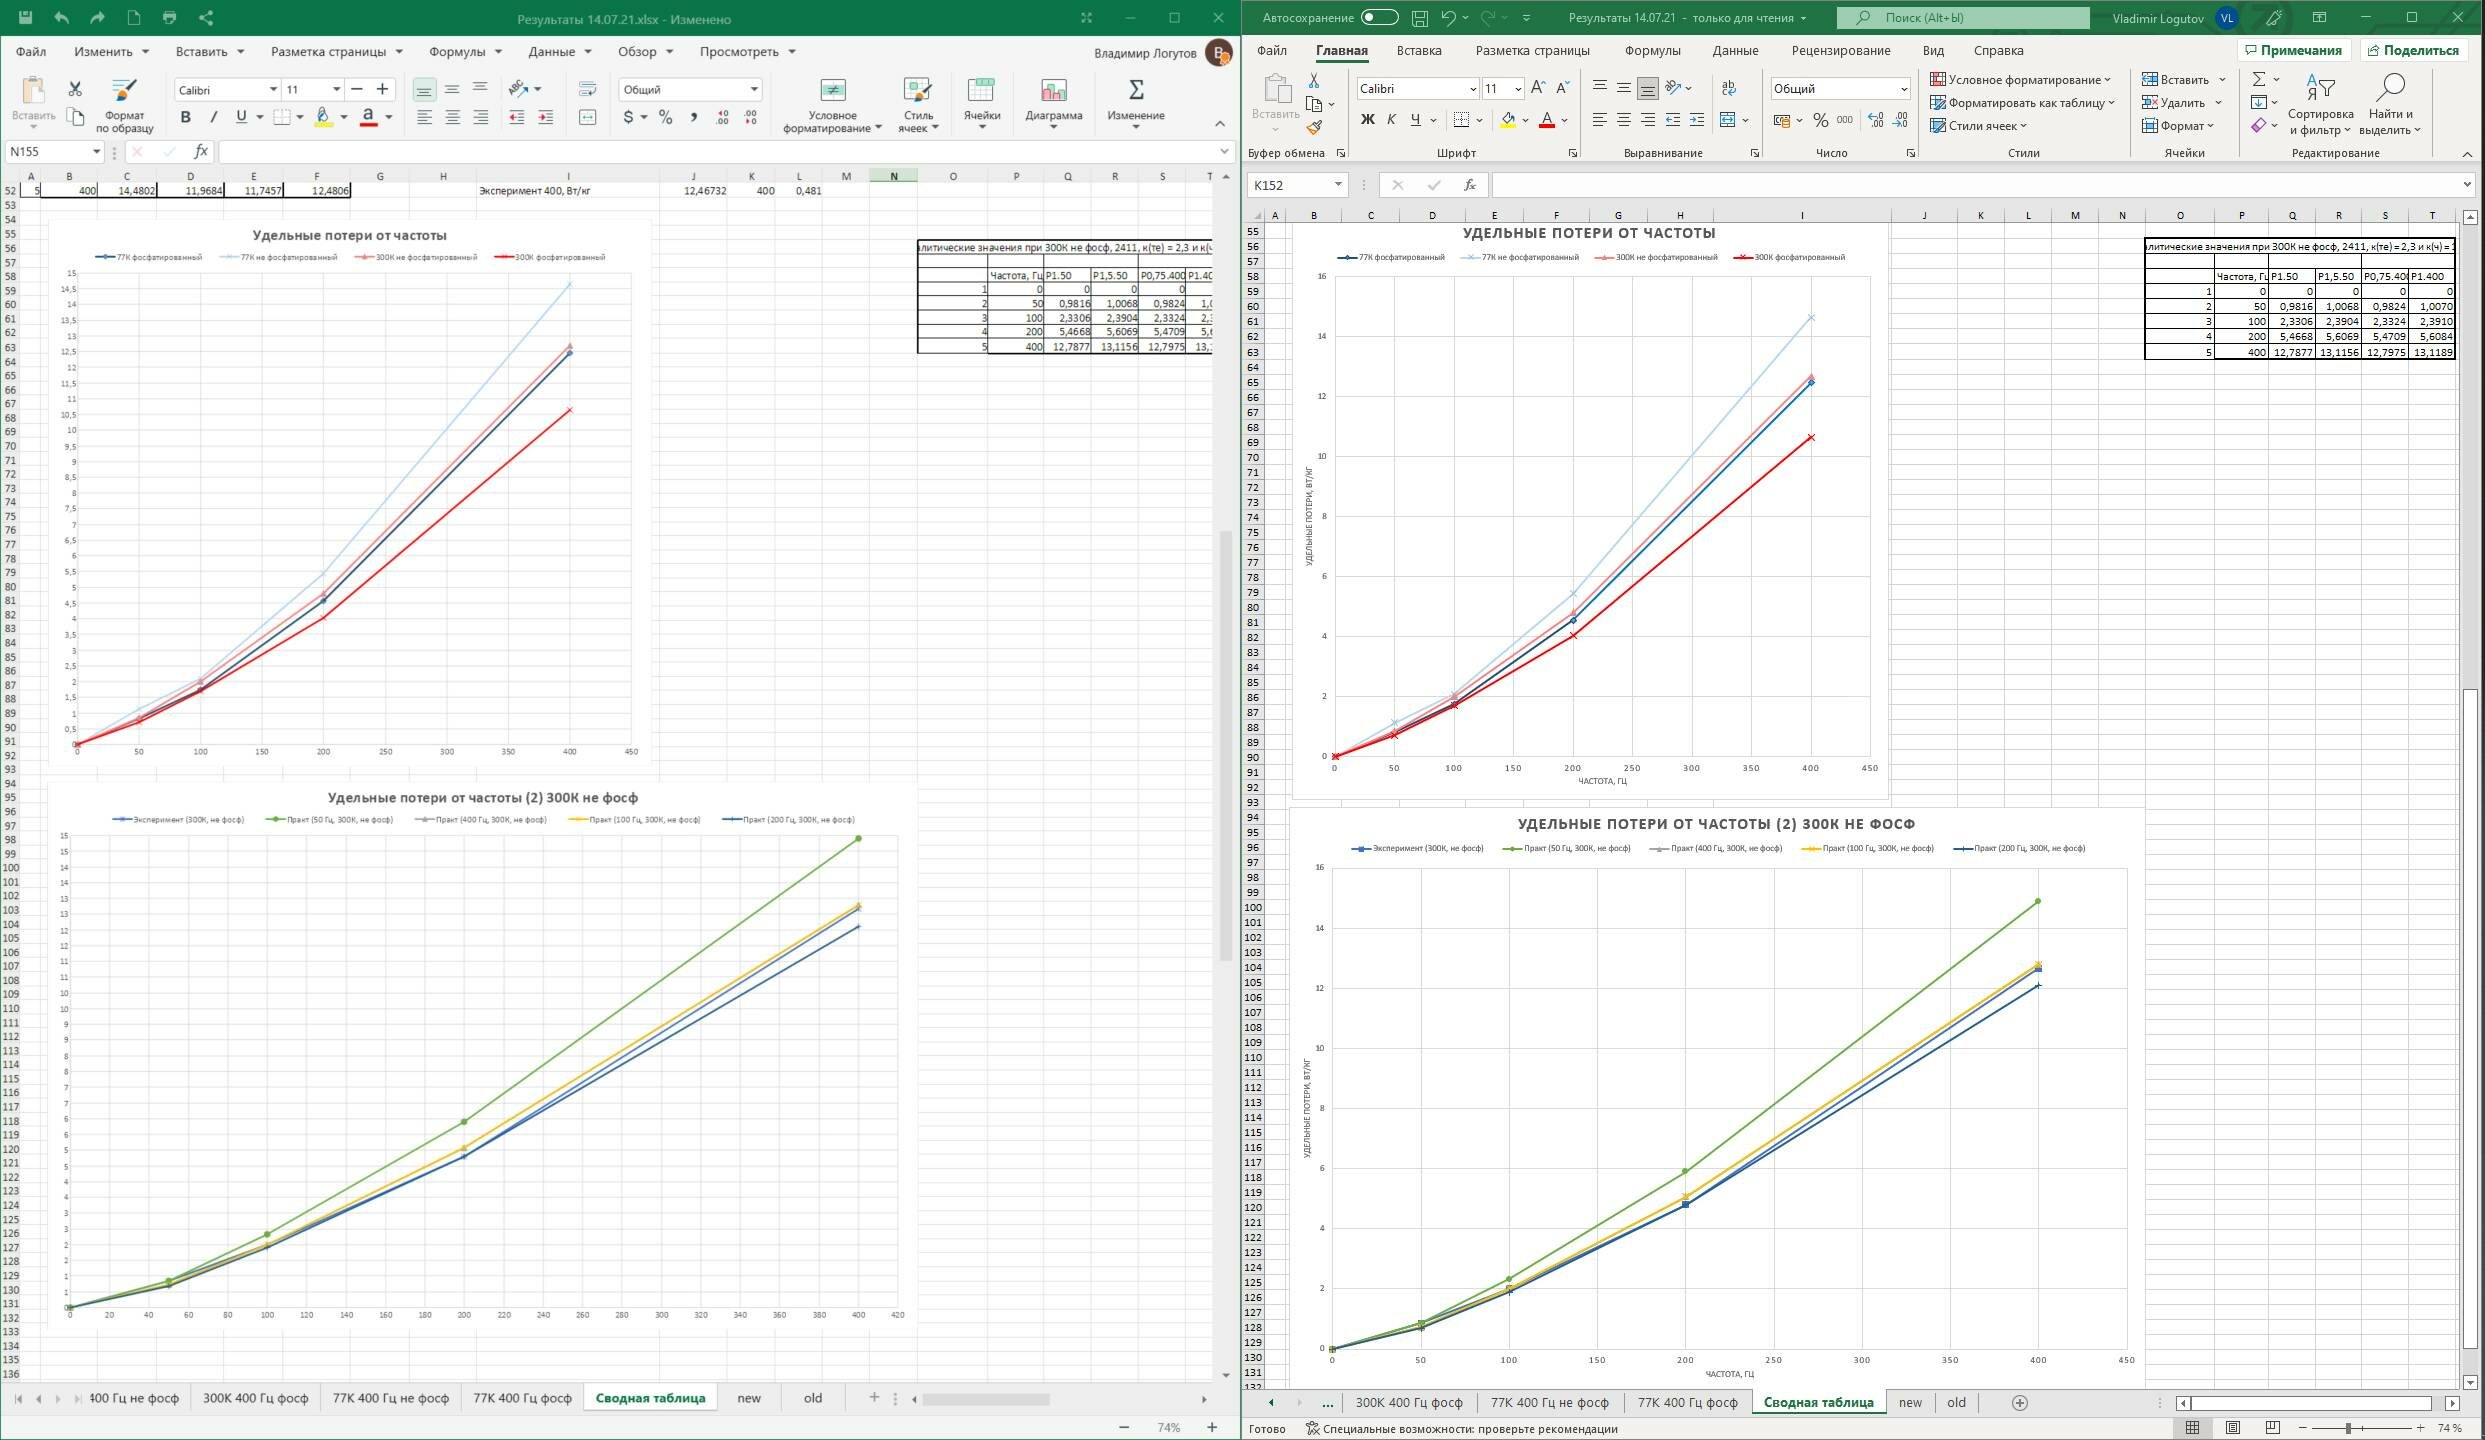Viewport: 2485px width, 1440px height.
Task: Expand formula bar in left window
Action: click(1224, 151)
